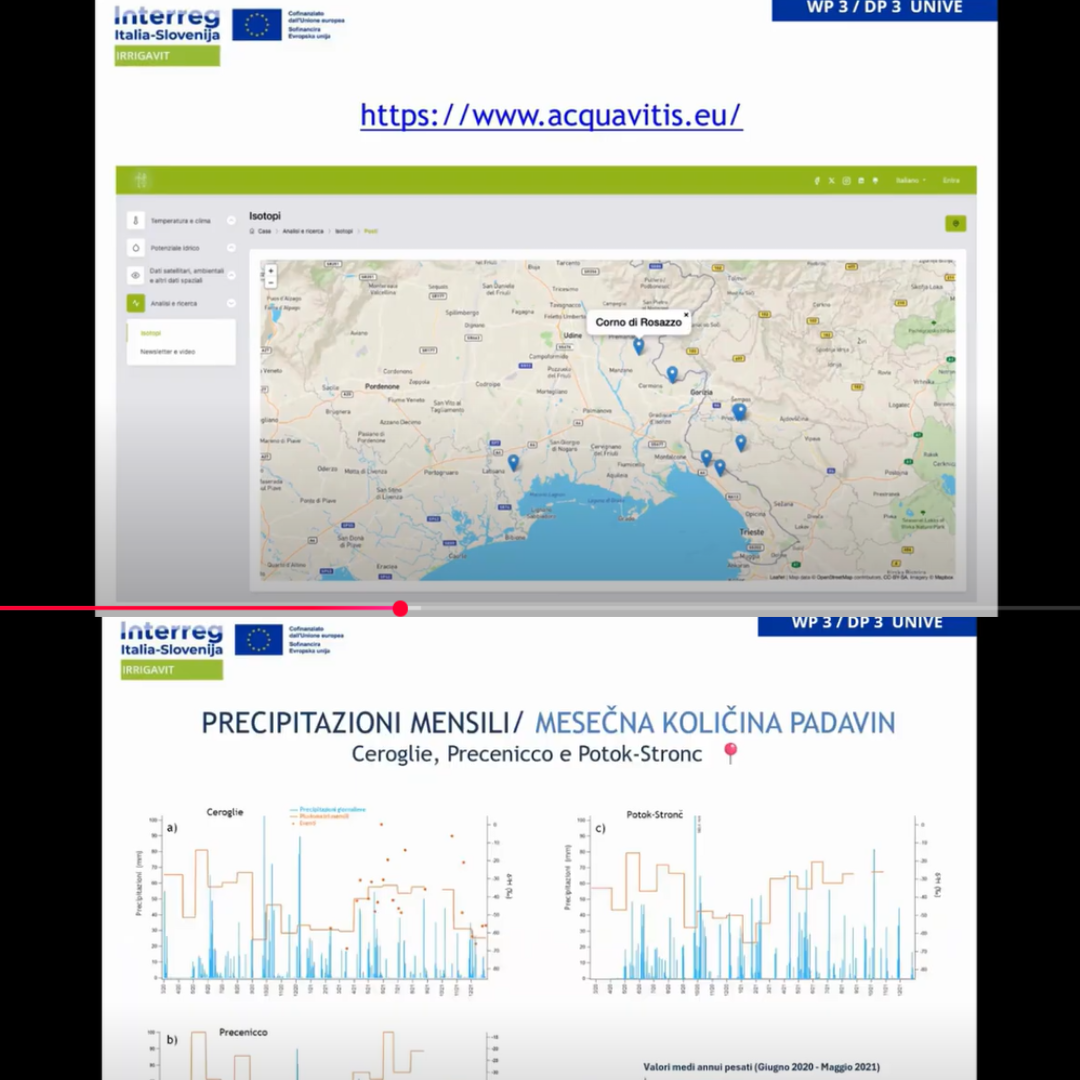The width and height of the screenshot is (1080, 1080).
Task: Click the YouTube icon in the header
Action: coord(861,180)
